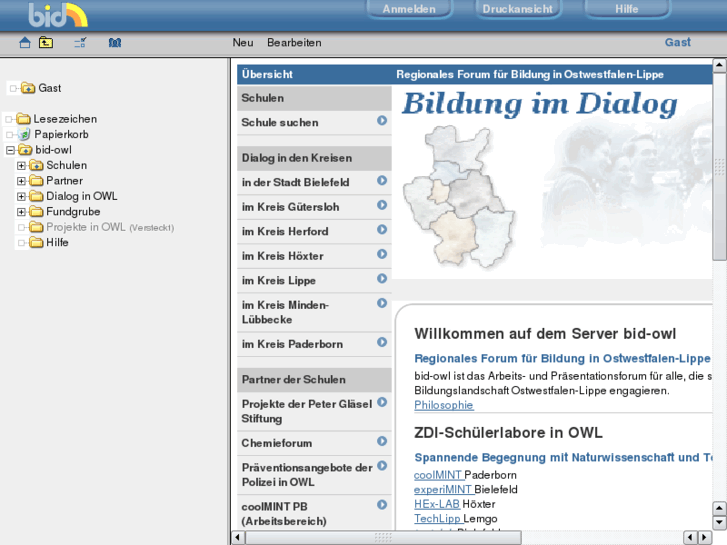Screen dimensions: 727x545
Task: Click the Druckansicht button
Action: [x=517, y=9]
